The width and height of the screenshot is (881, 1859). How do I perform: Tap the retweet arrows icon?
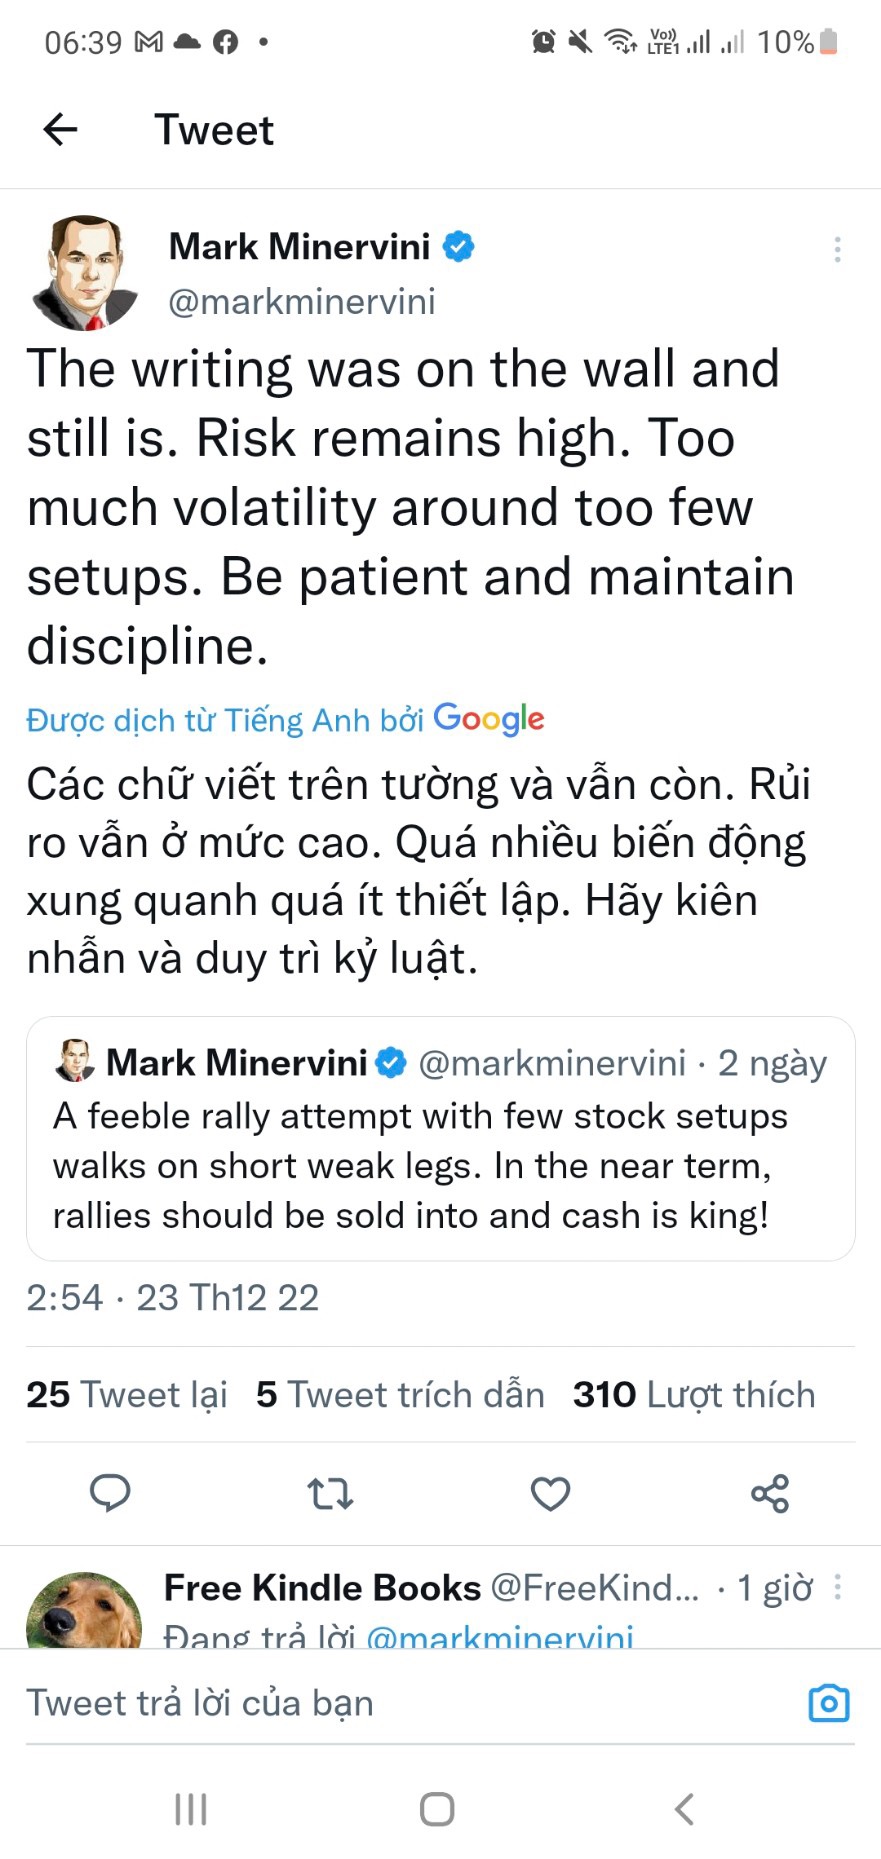click(330, 1493)
